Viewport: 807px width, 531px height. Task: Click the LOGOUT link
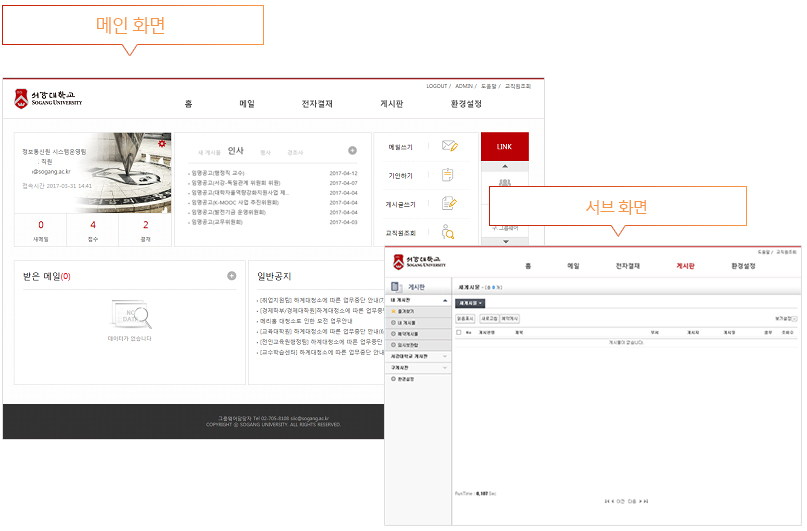436,86
